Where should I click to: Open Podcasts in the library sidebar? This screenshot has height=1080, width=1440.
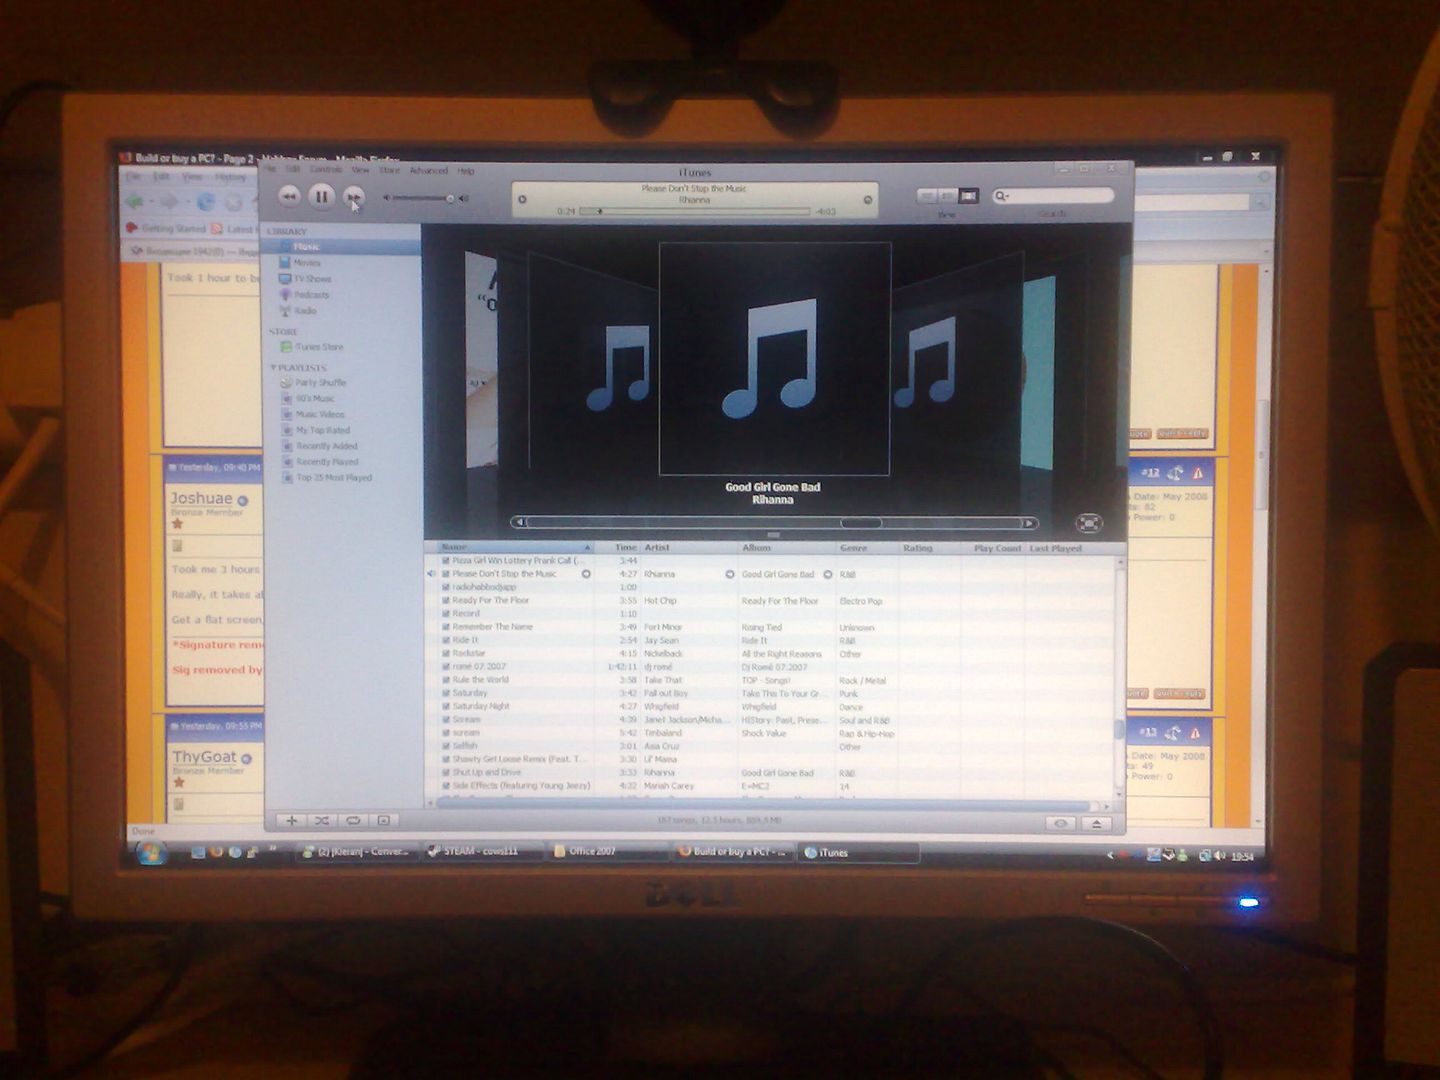pyautogui.click(x=311, y=295)
